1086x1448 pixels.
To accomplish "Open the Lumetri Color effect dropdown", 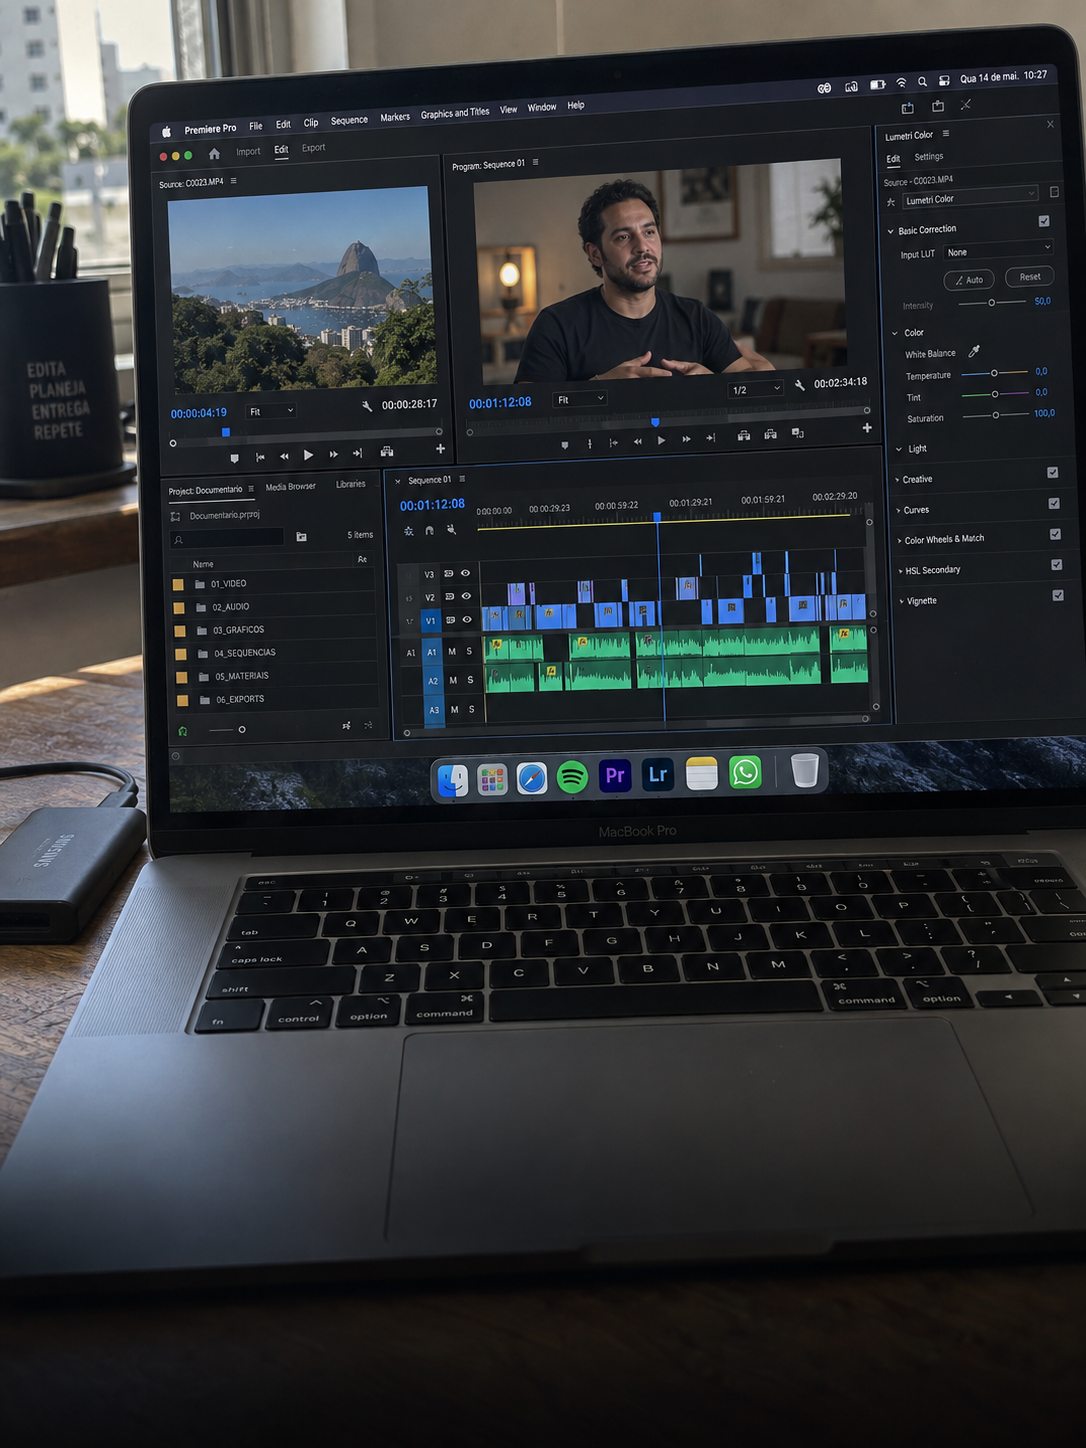I will coord(970,197).
